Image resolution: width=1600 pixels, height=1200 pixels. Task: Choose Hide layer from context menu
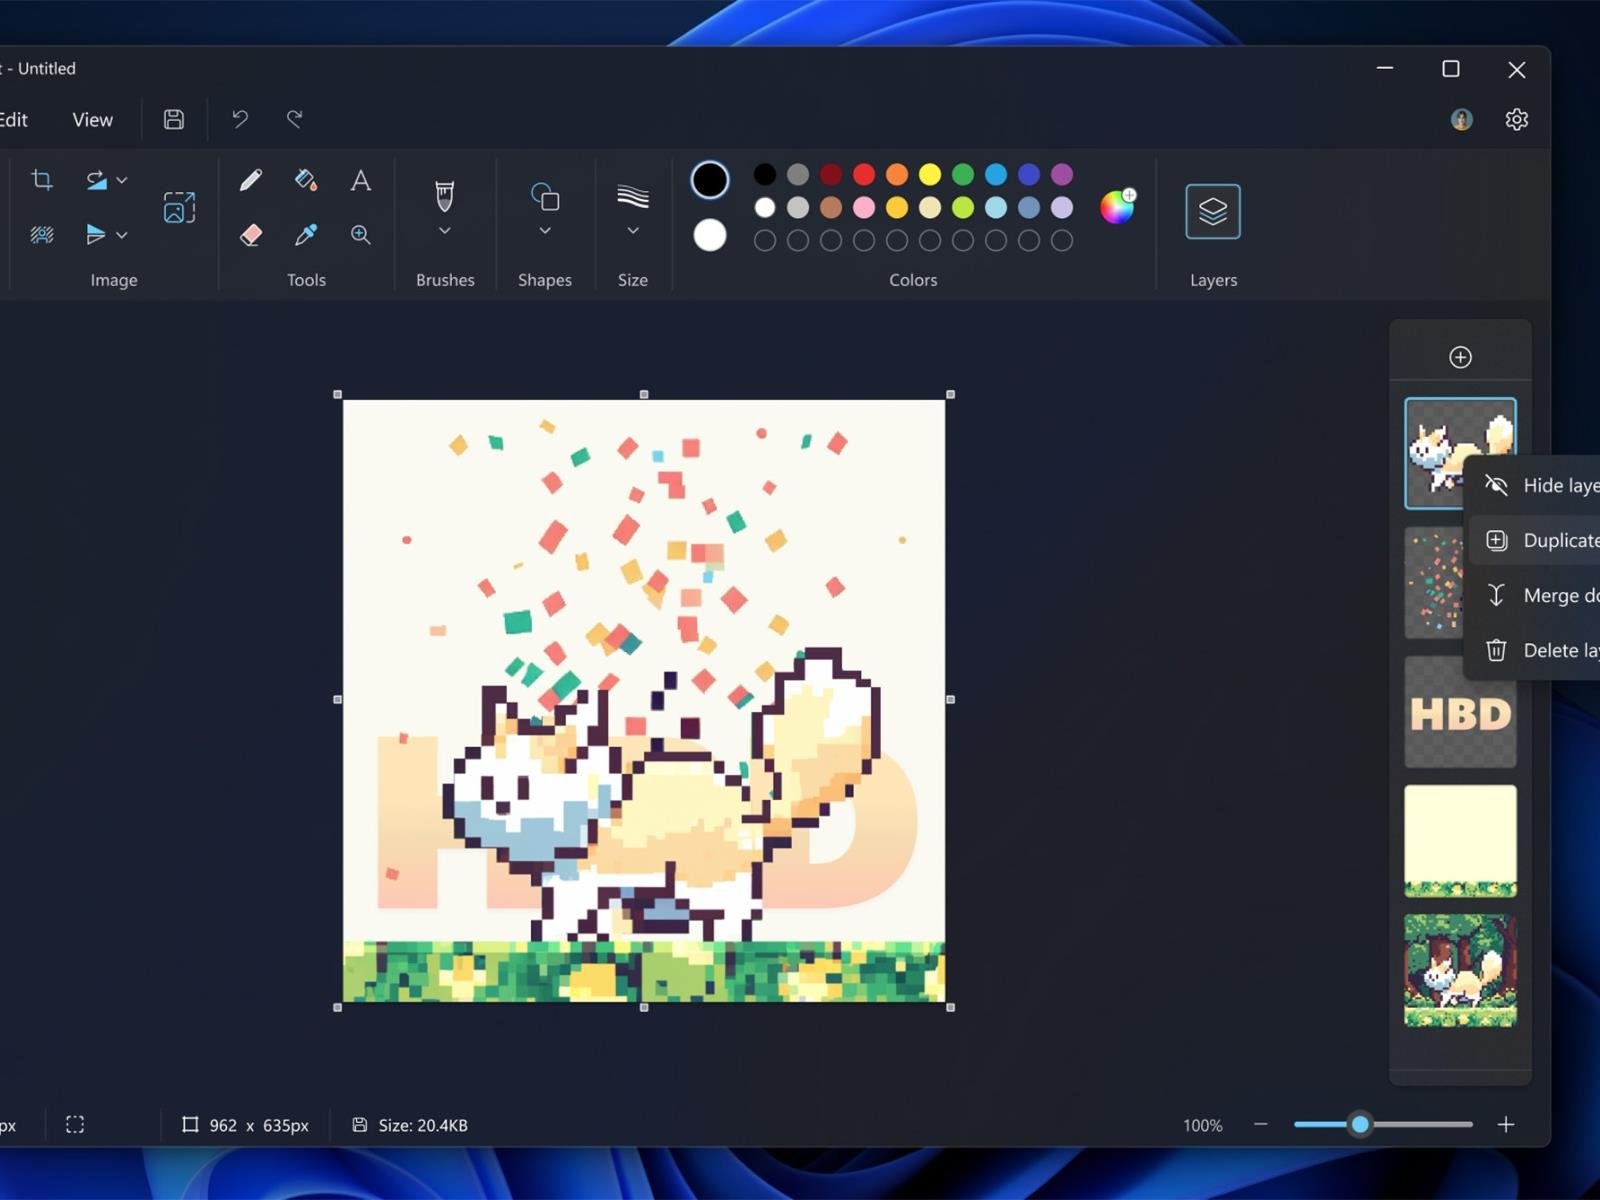pyautogui.click(x=1534, y=485)
